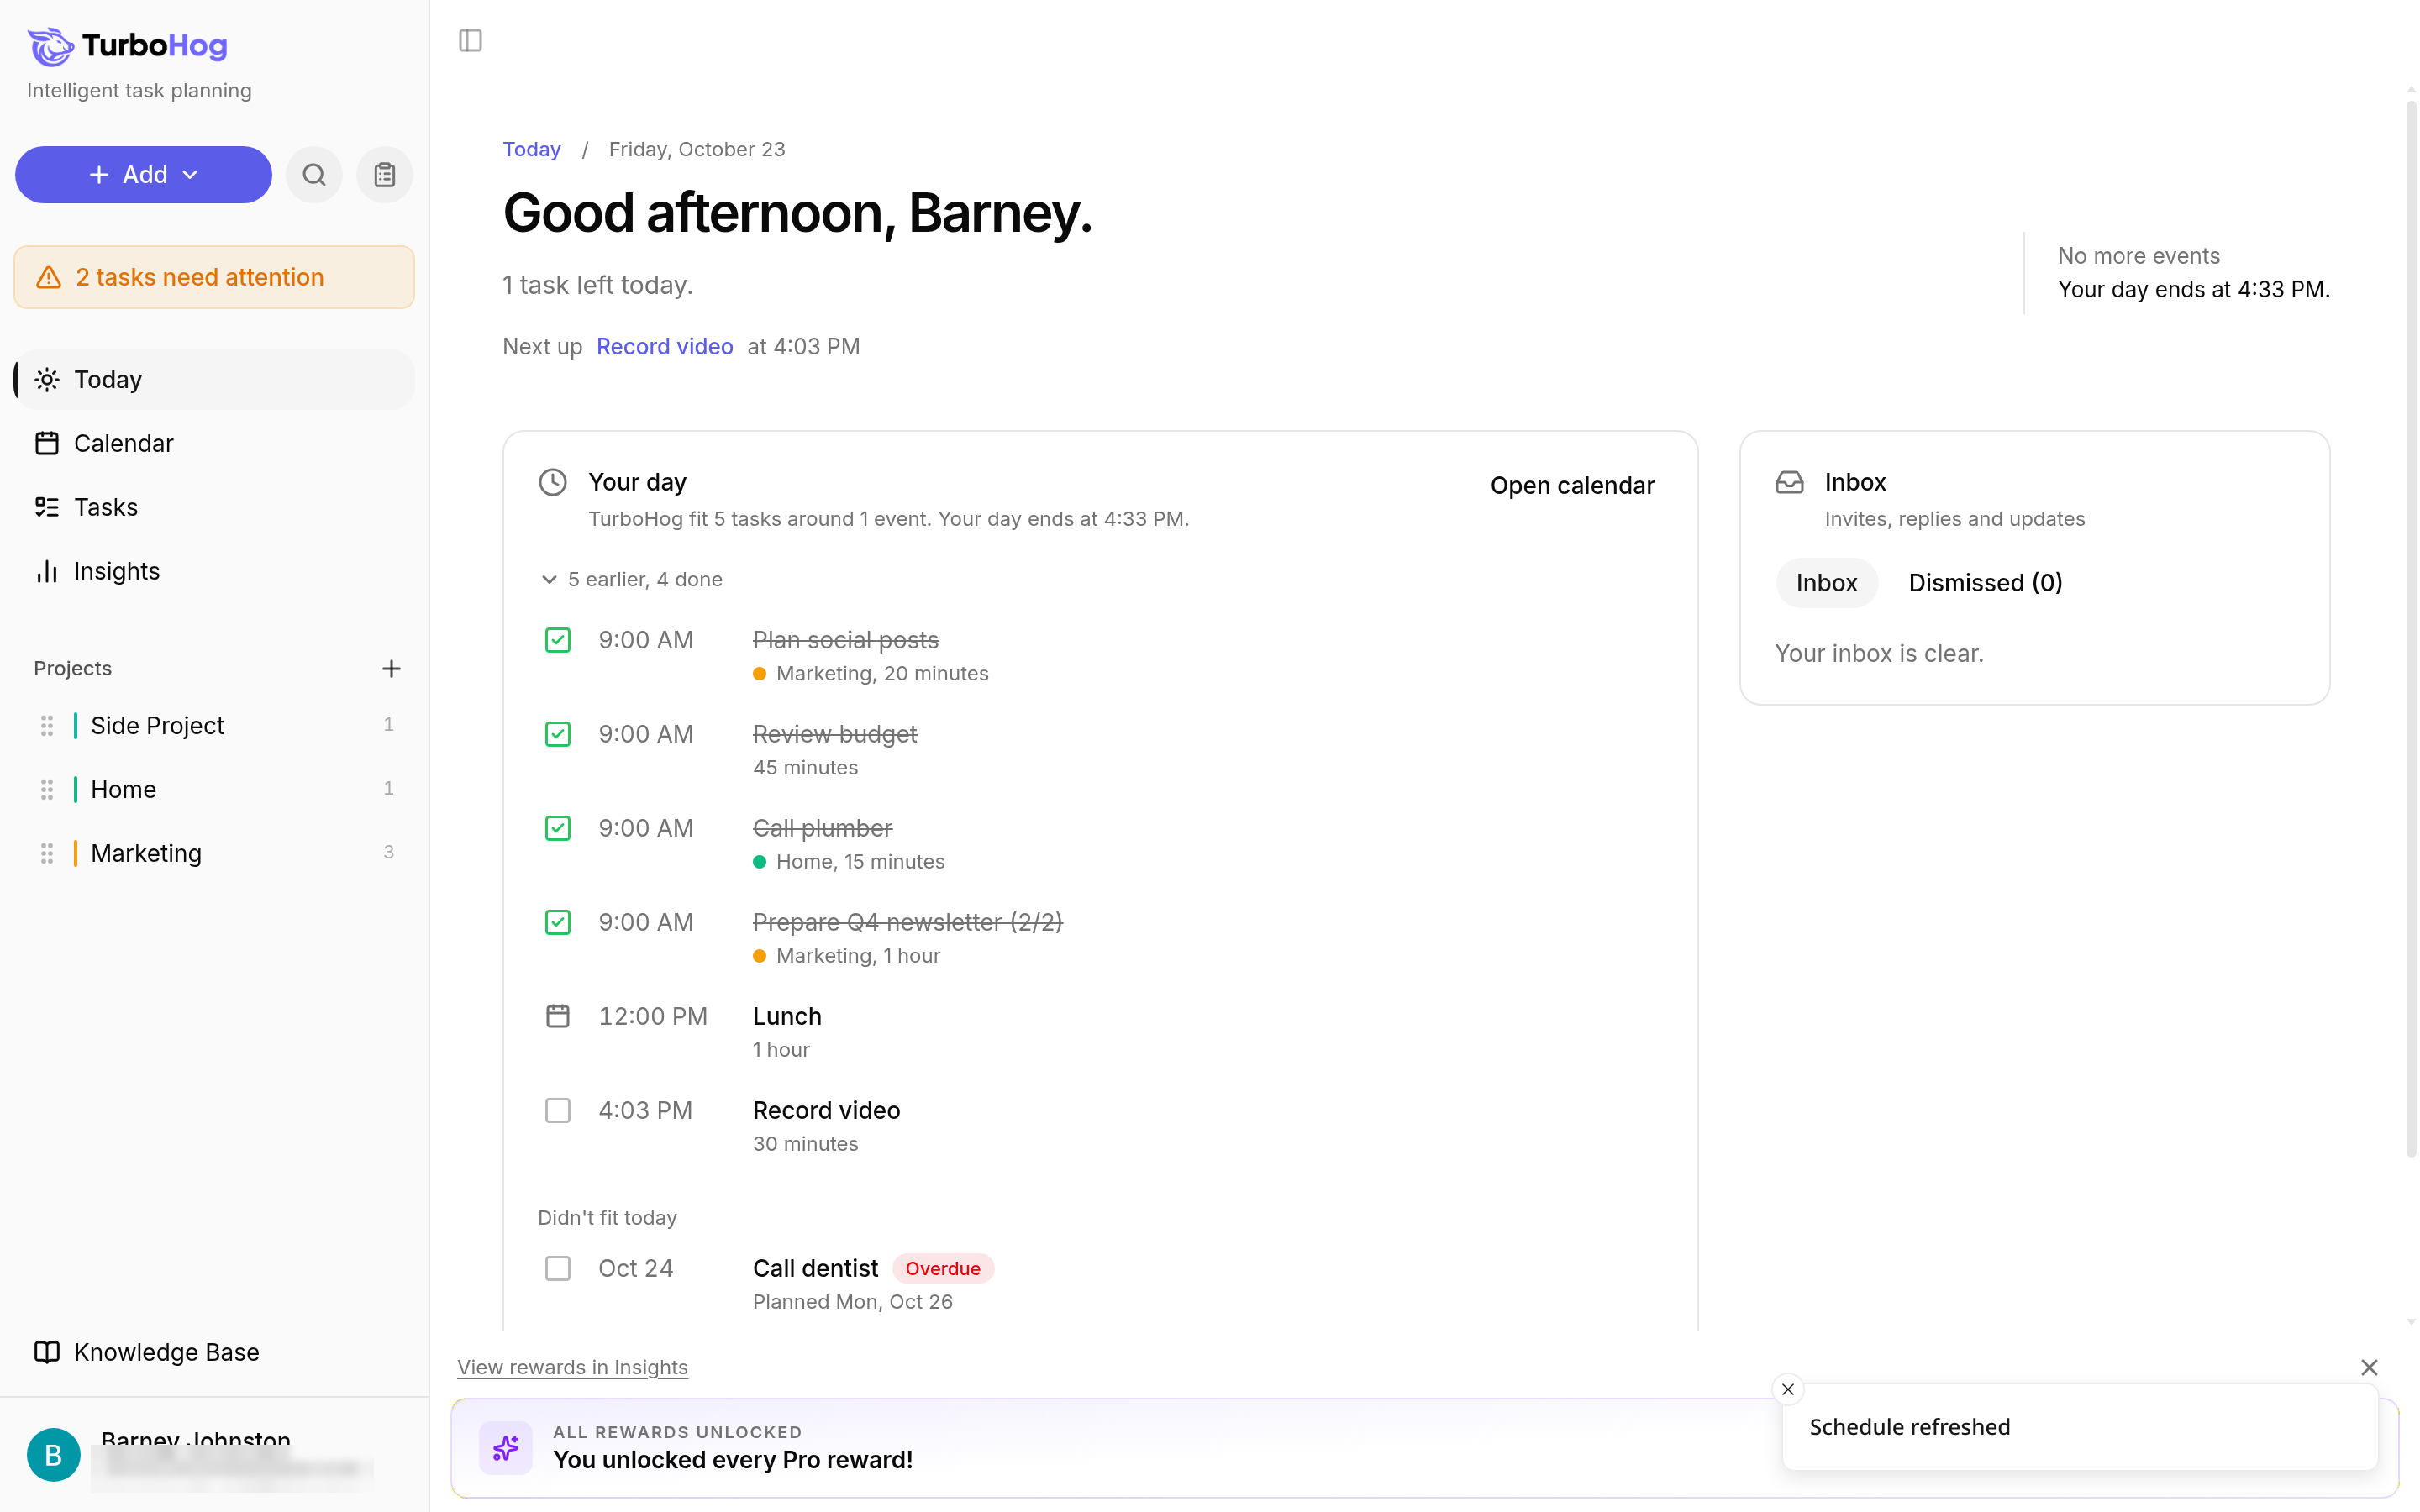
Task: Open Calendar in sidebar
Action: coord(214,443)
